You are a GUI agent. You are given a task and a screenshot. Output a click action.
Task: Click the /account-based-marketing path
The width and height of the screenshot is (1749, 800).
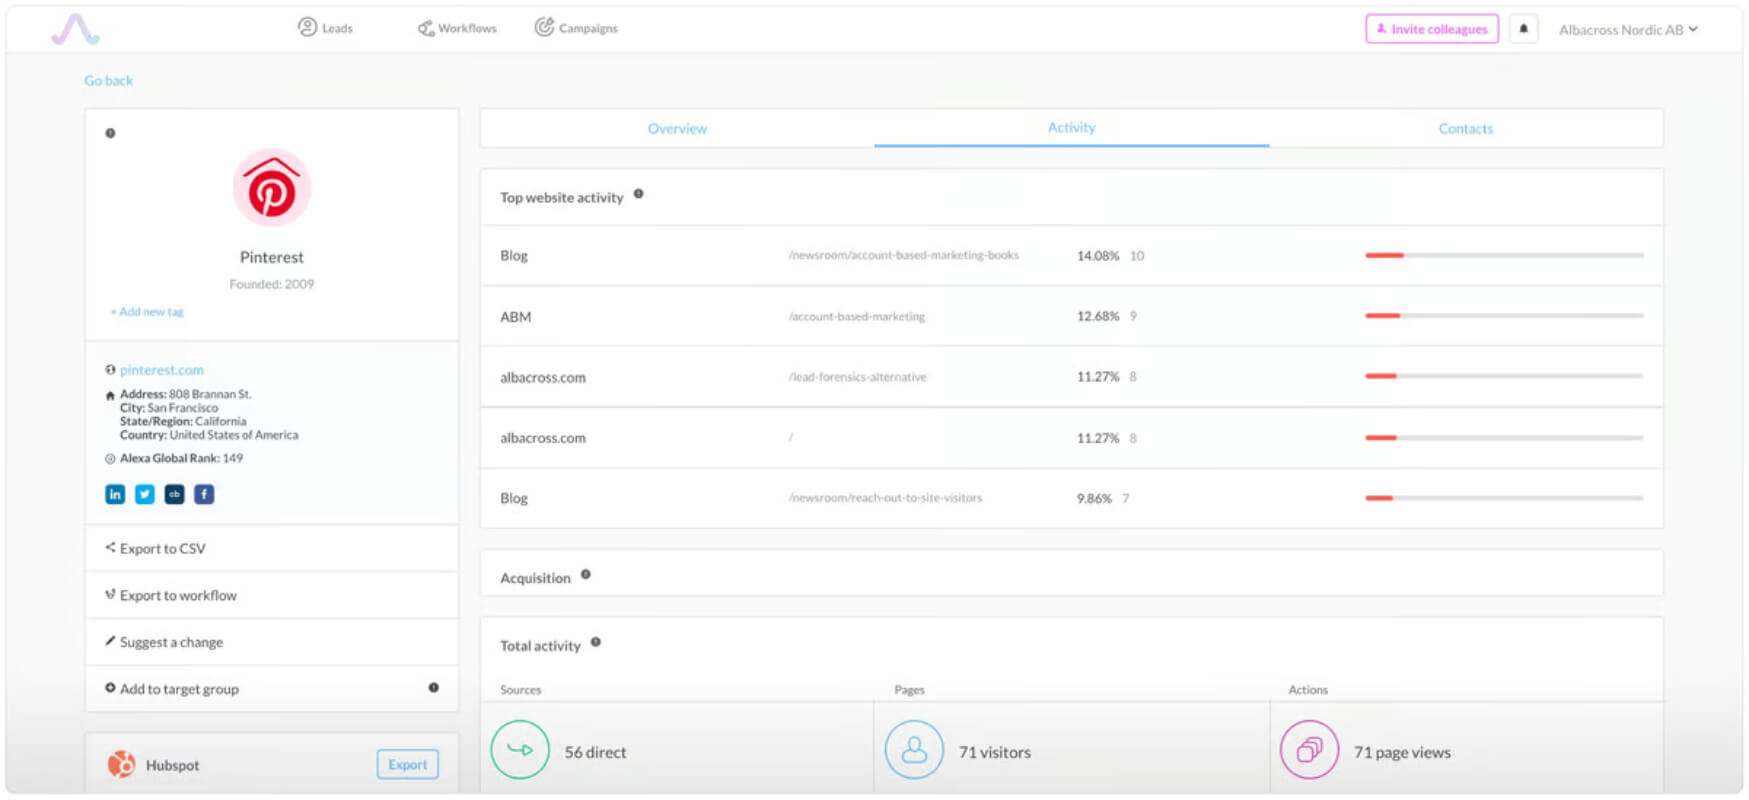856,317
